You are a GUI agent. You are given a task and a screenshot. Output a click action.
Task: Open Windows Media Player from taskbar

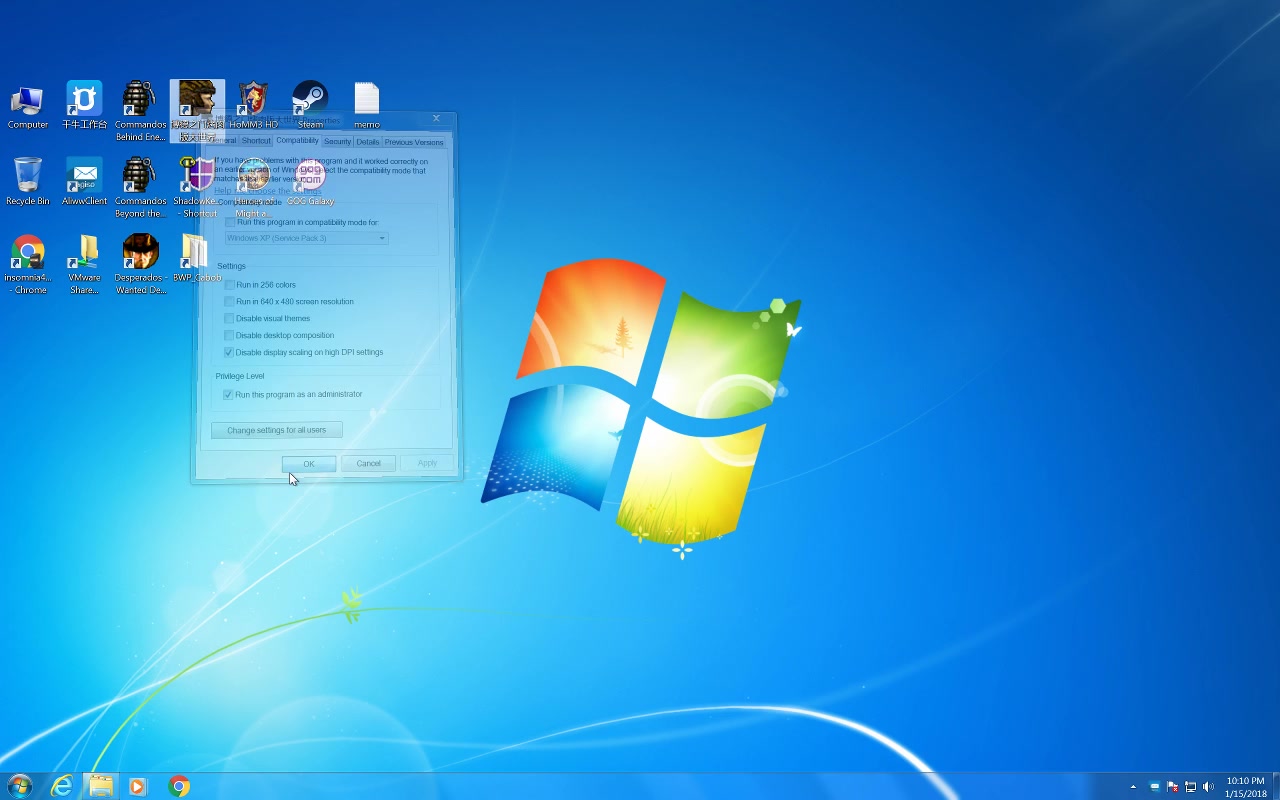point(138,786)
